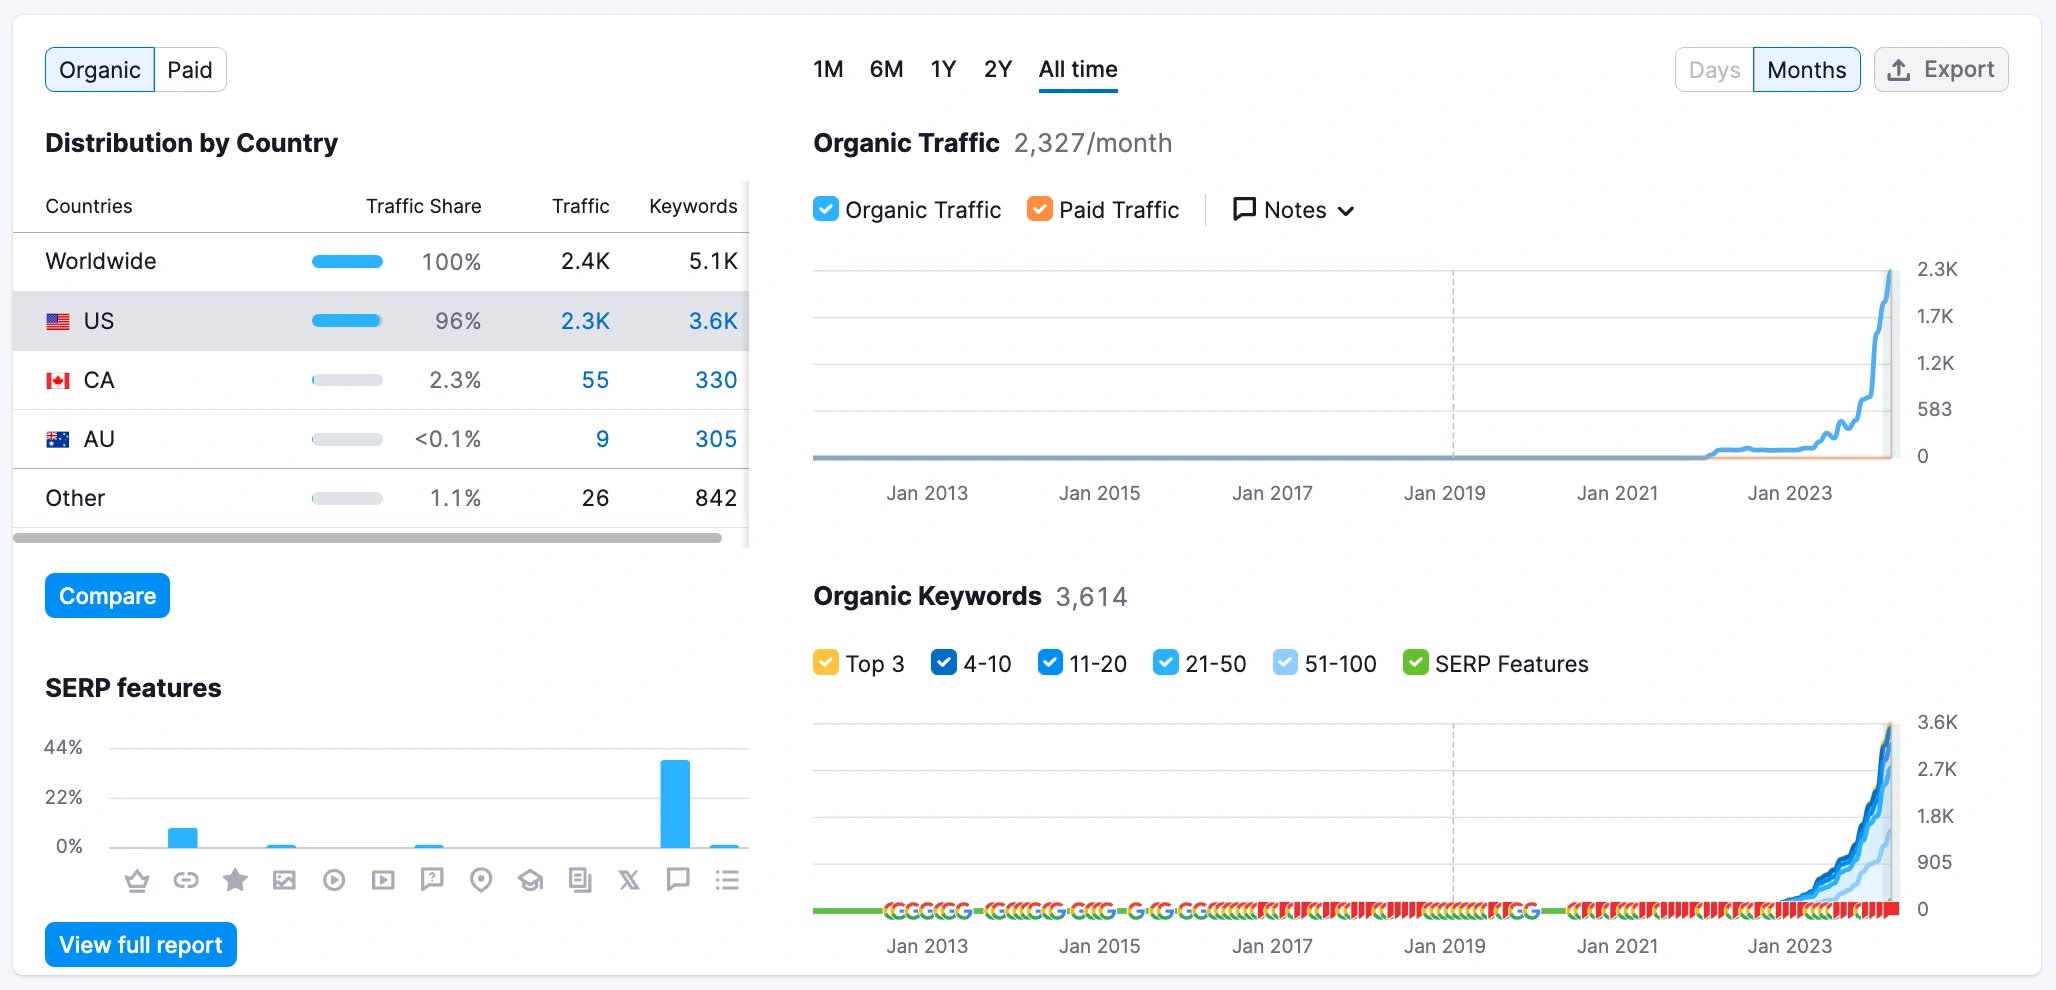This screenshot has width=2056, height=990.
Task: Uncheck the Organic Traffic checkbox
Action: pos(826,209)
